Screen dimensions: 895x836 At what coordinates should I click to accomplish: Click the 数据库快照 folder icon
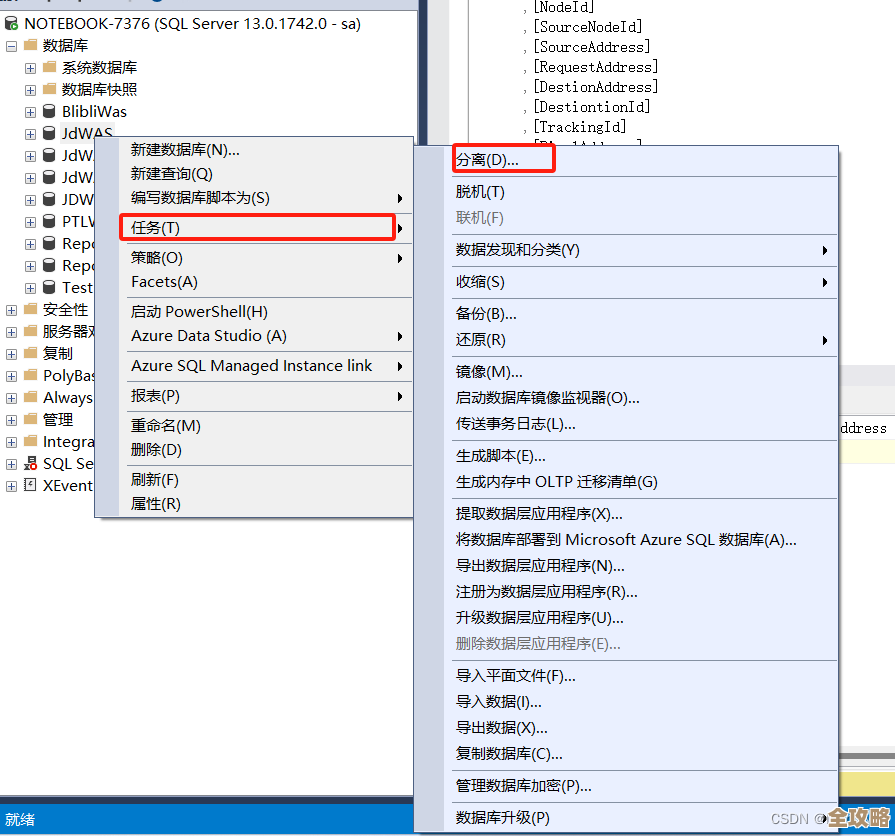[x=48, y=89]
